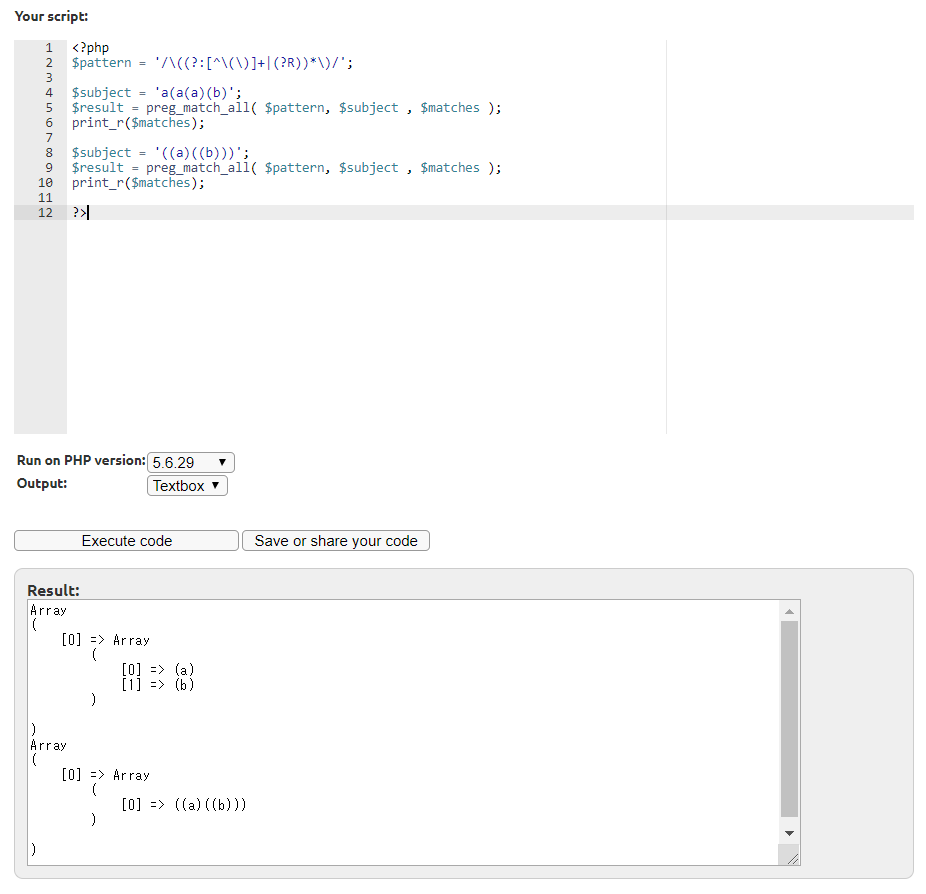
Task: Click the Result textarea resize handle
Action: point(794,859)
